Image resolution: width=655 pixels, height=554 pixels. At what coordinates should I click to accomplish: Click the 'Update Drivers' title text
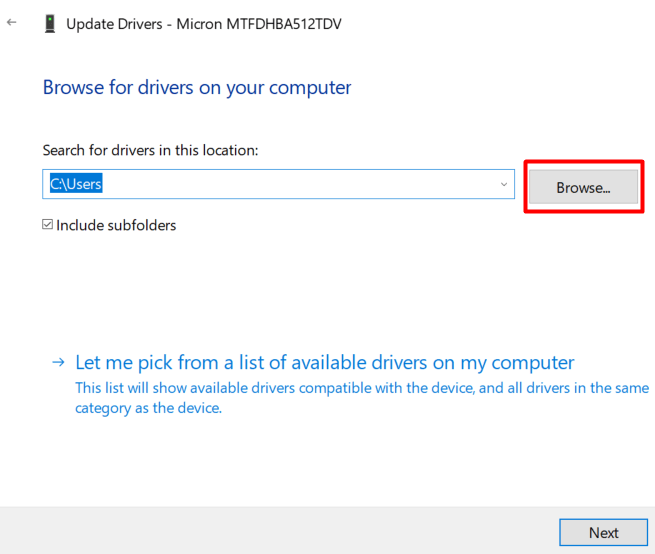(115, 24)
